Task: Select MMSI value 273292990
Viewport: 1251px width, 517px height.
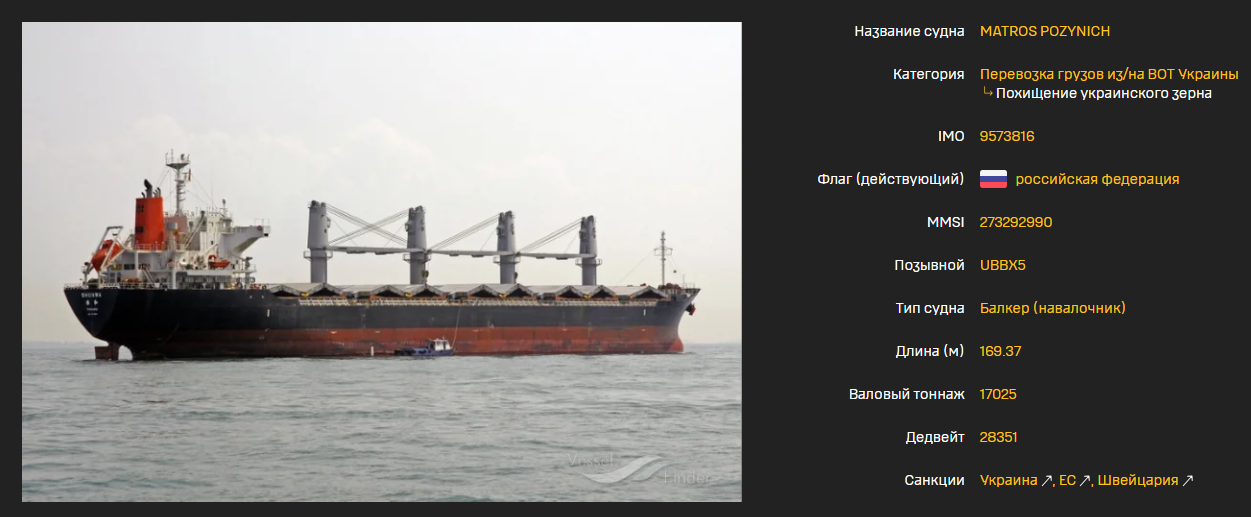Action: [x=1016, y=222]
